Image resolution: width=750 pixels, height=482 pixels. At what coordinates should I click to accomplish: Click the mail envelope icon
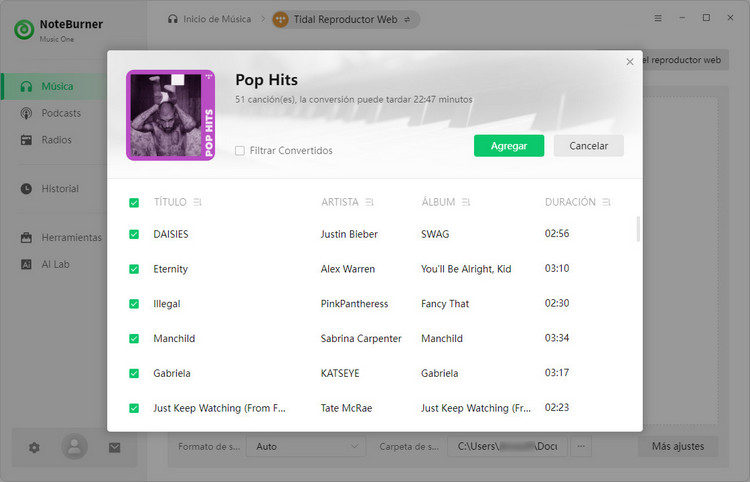click(114, 447)
